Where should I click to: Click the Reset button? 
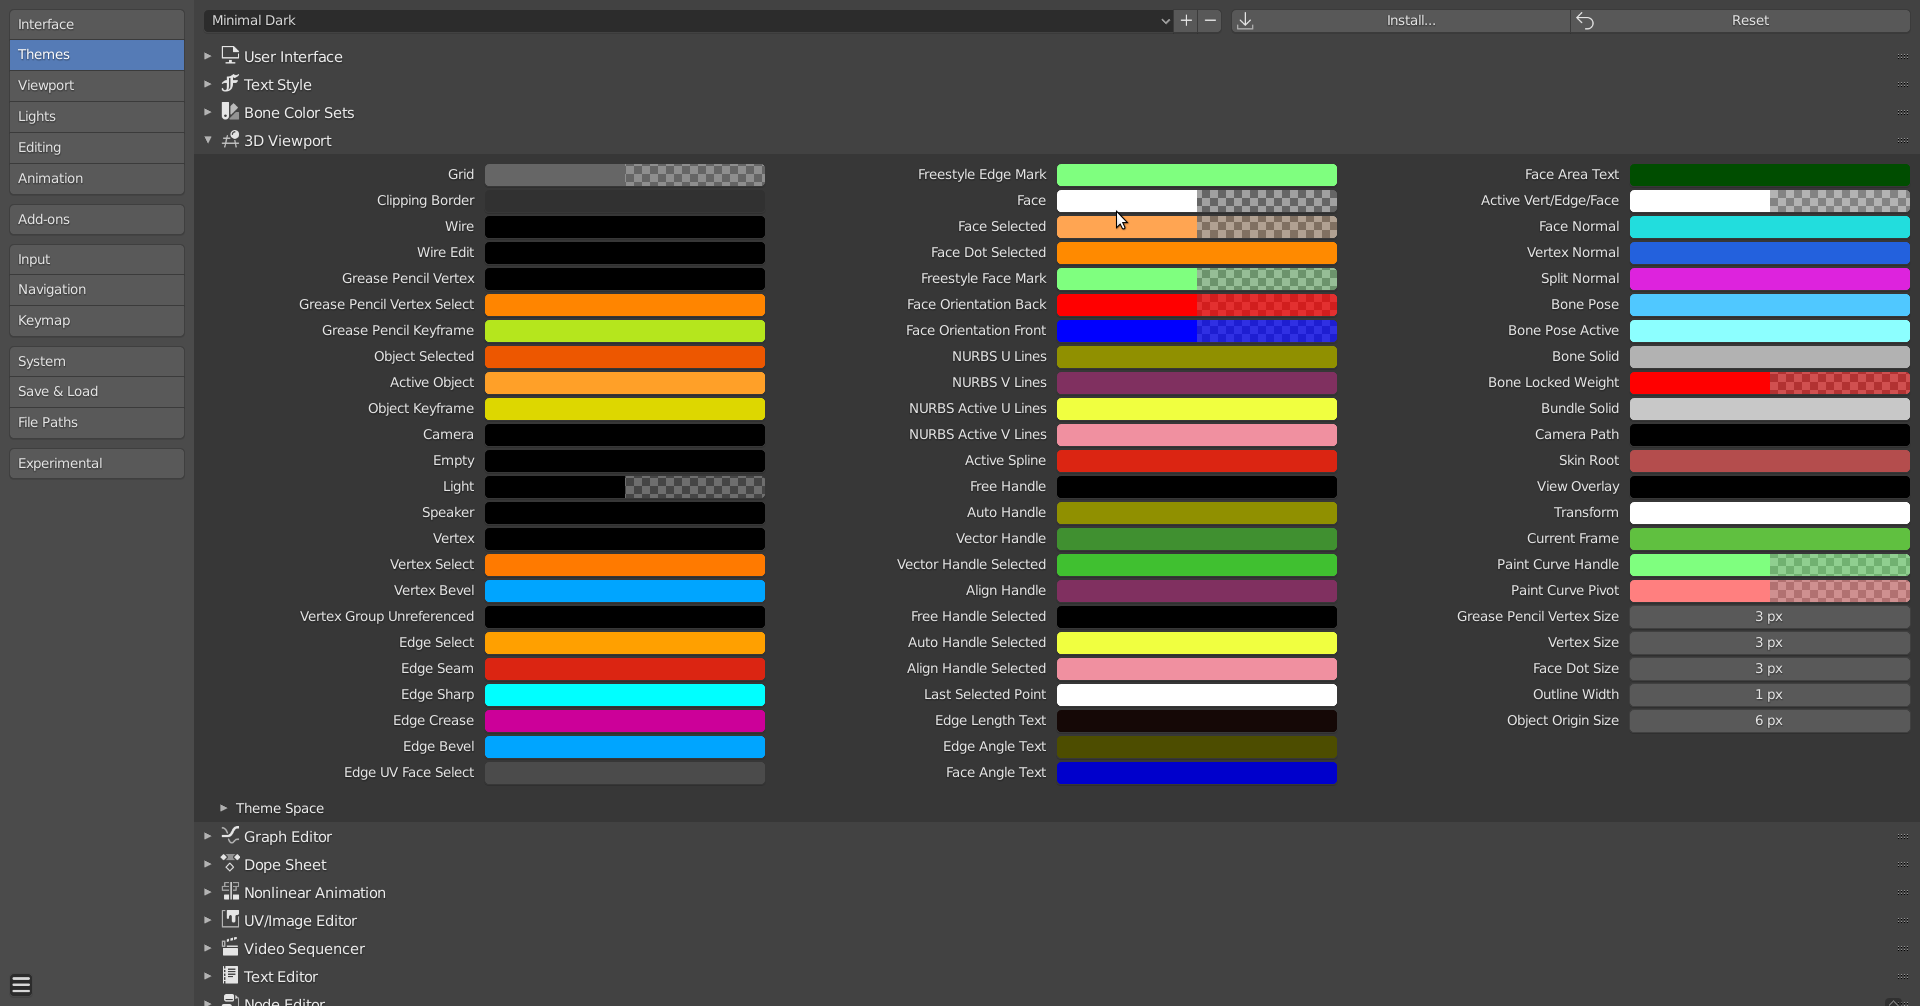[x=1751, y=20]
